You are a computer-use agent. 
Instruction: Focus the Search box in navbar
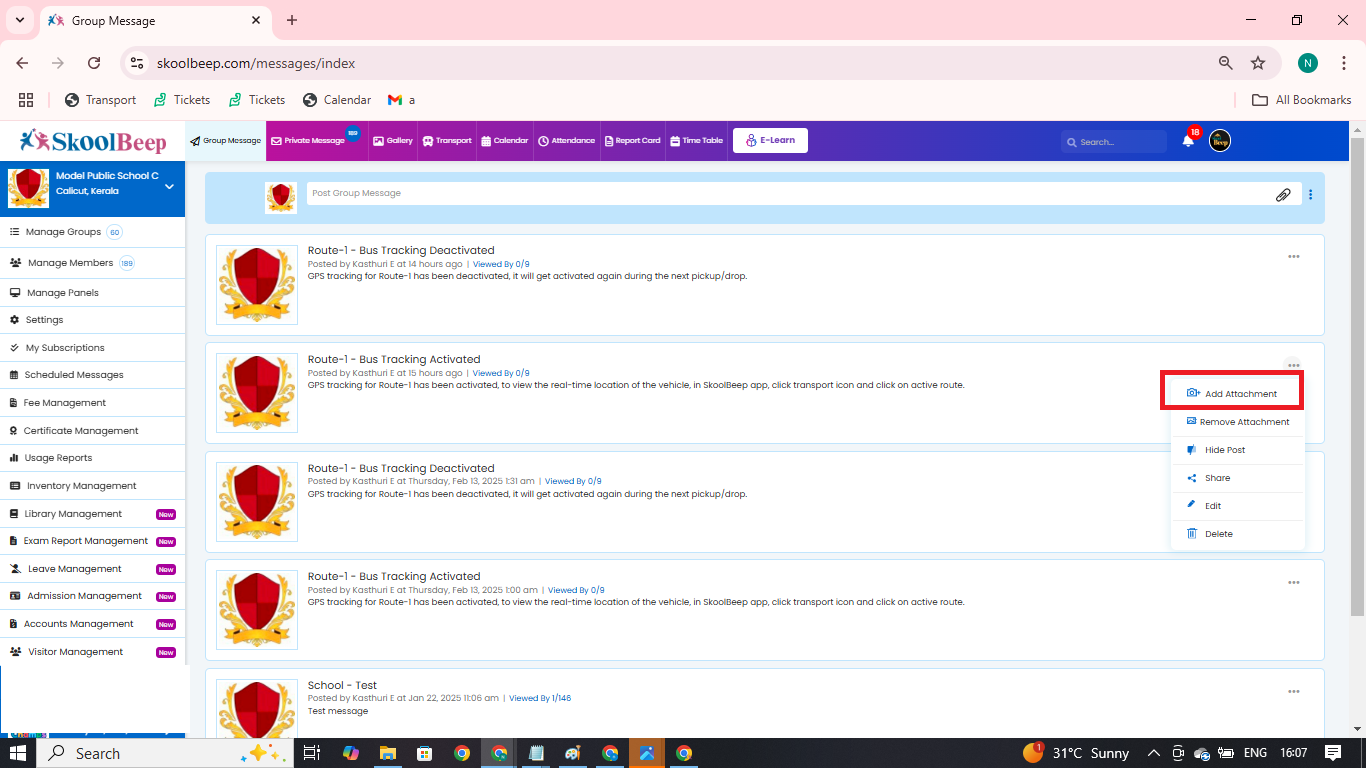coord(1114,142)
